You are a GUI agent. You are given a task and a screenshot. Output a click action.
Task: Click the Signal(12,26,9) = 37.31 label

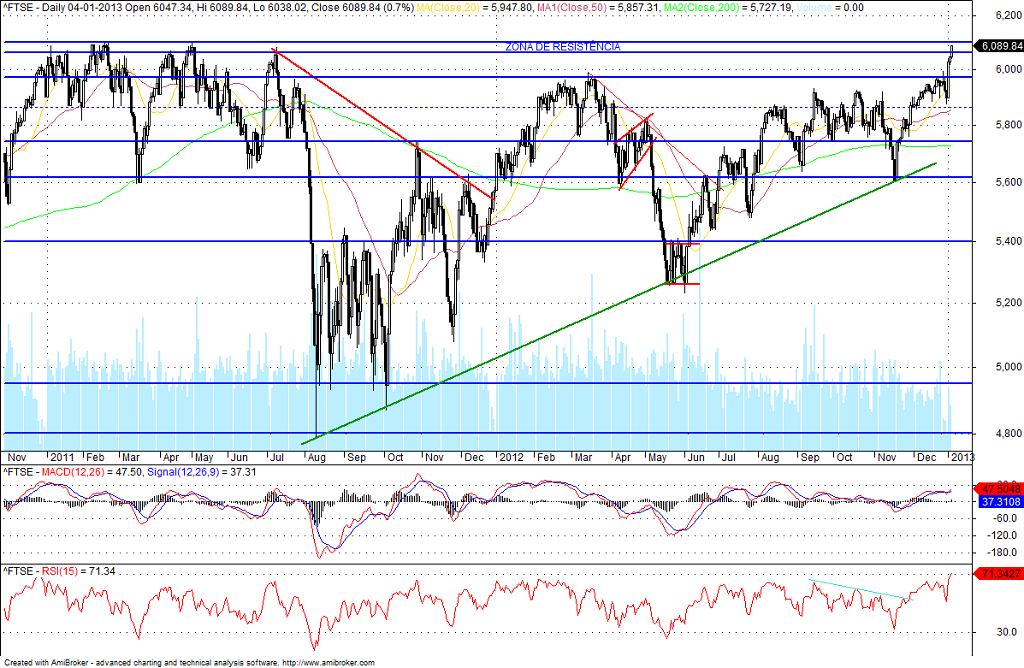point(202,471)
